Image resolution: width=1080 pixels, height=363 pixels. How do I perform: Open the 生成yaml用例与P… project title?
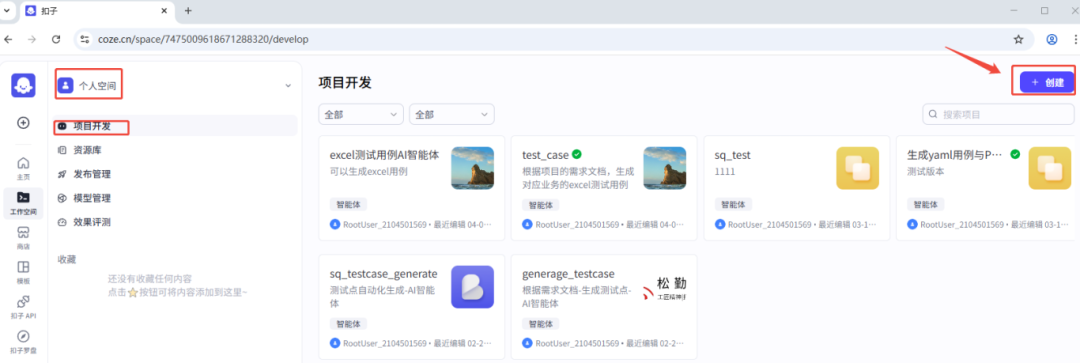pyautogui.click(x=955, y=155)
